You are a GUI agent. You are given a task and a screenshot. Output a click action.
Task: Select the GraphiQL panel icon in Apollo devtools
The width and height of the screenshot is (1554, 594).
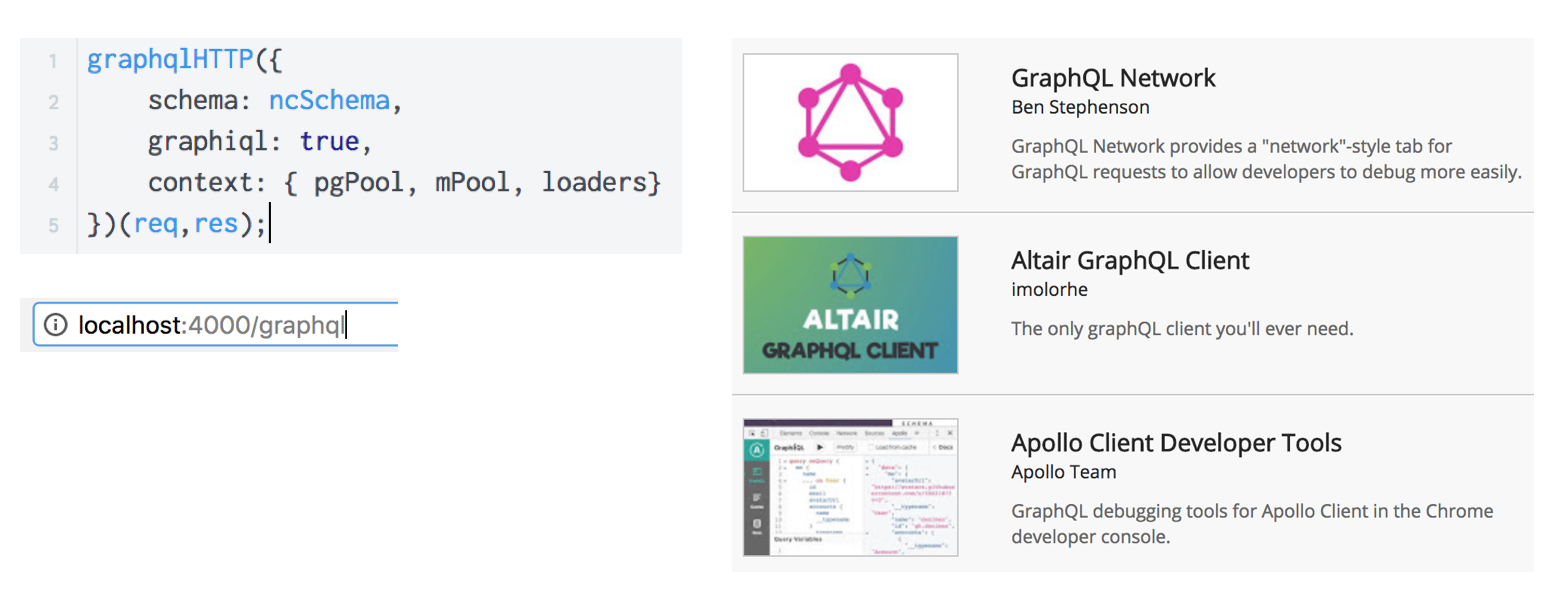point(755,470)
